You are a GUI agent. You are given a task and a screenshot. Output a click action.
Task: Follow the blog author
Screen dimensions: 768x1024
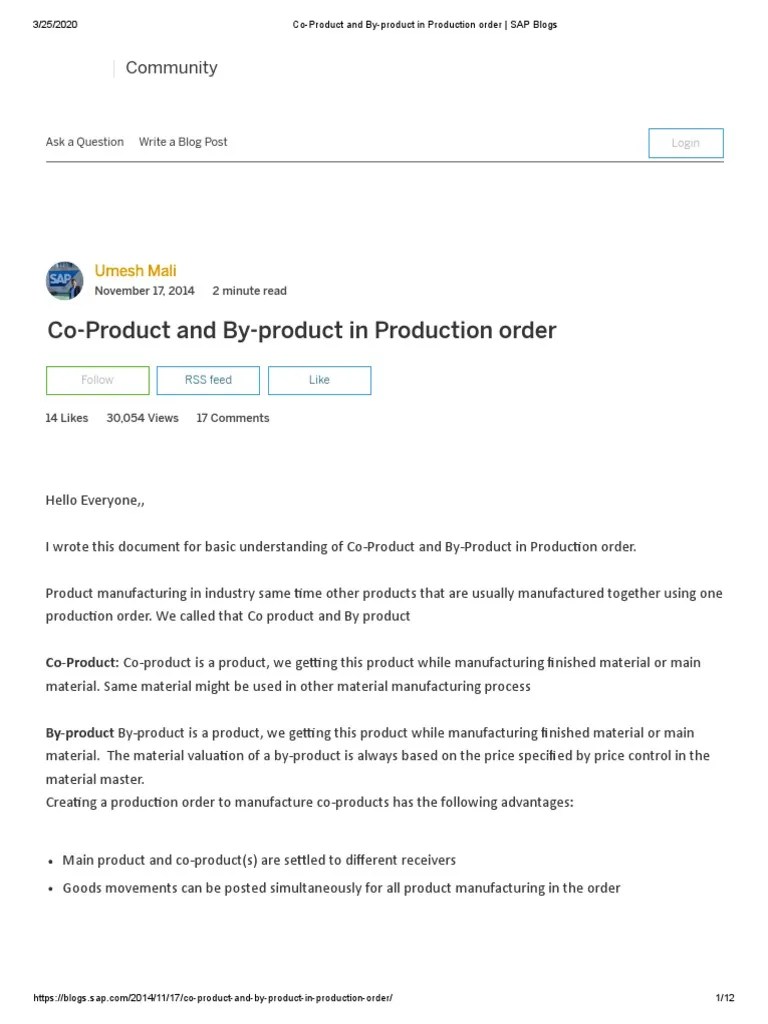pos(97,380)
